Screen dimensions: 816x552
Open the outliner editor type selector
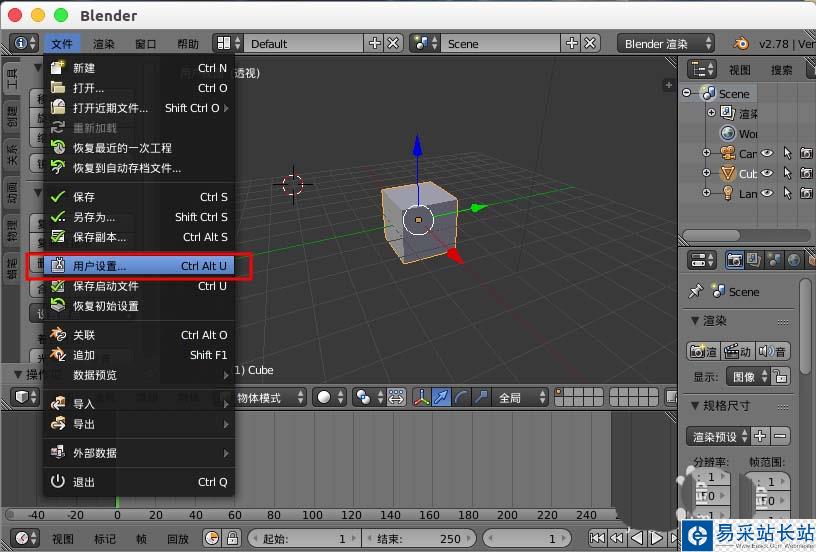702,69
